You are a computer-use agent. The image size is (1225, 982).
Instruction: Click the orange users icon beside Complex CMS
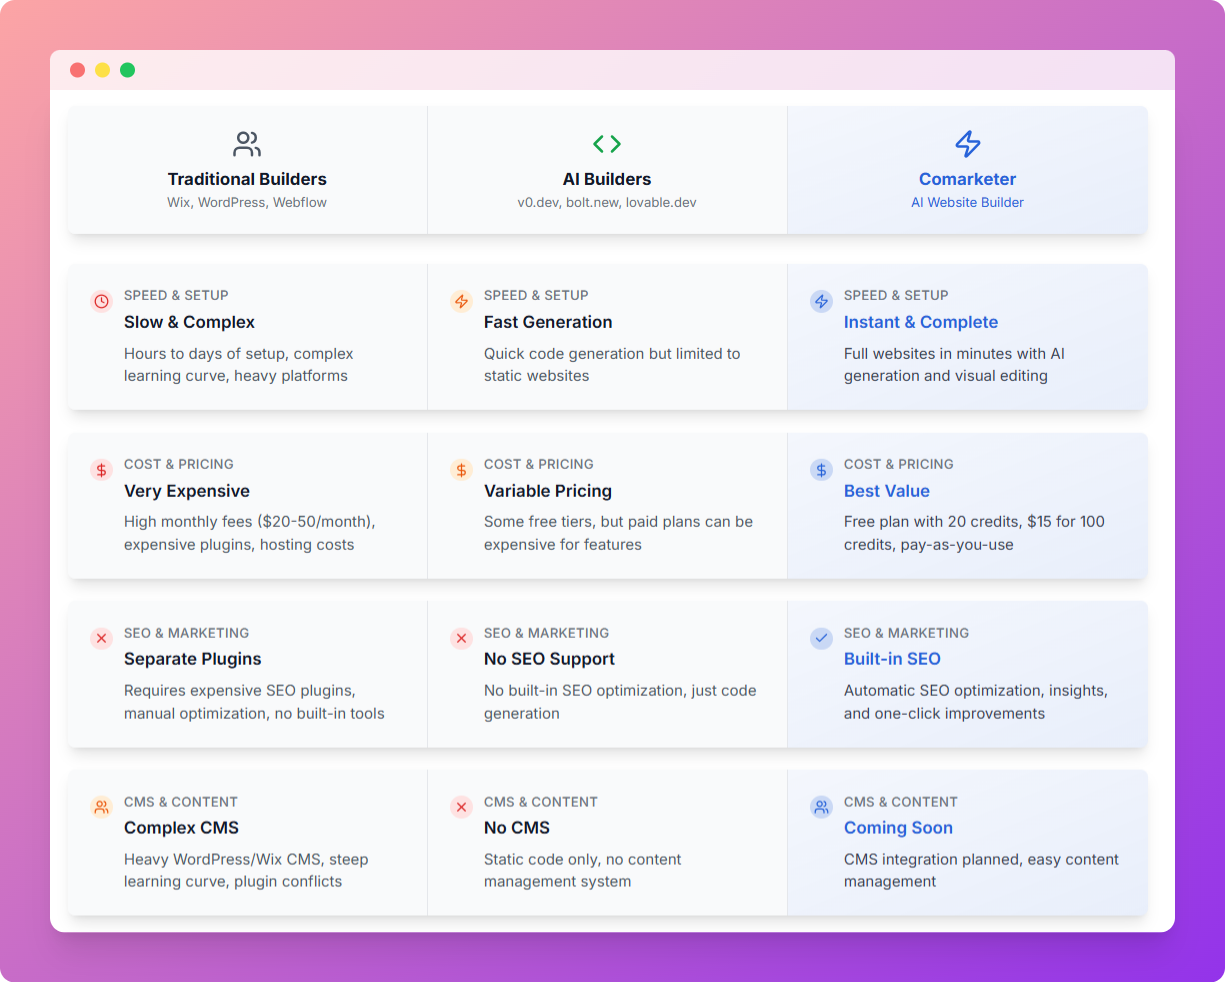tap(101, 807)
